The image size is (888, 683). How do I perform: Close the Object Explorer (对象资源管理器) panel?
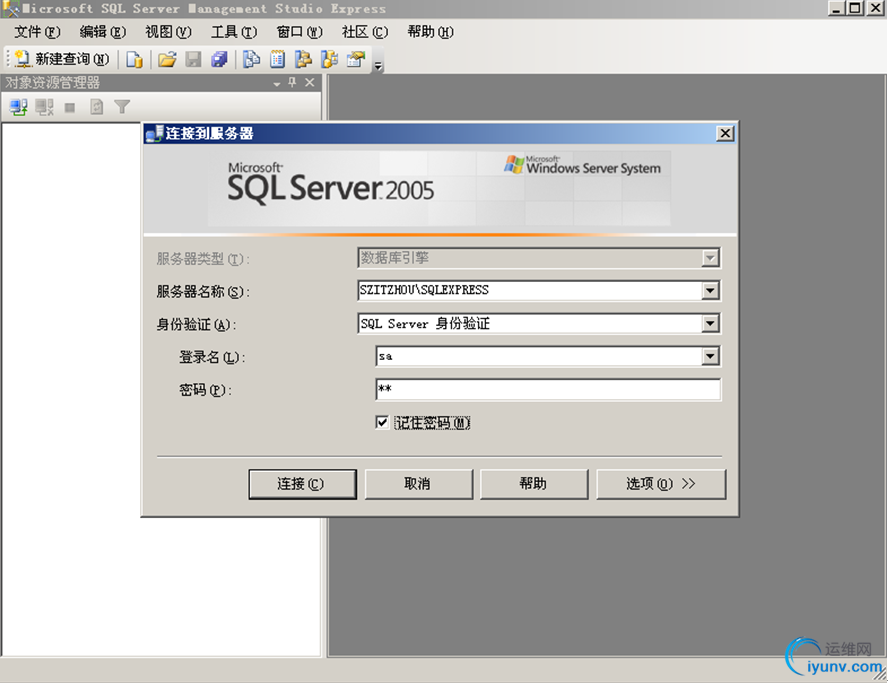[x=310, y=83]
